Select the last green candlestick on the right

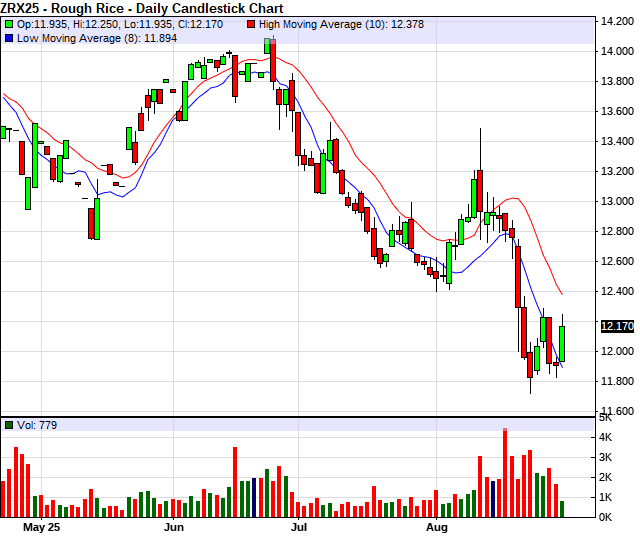click(562, 336)
